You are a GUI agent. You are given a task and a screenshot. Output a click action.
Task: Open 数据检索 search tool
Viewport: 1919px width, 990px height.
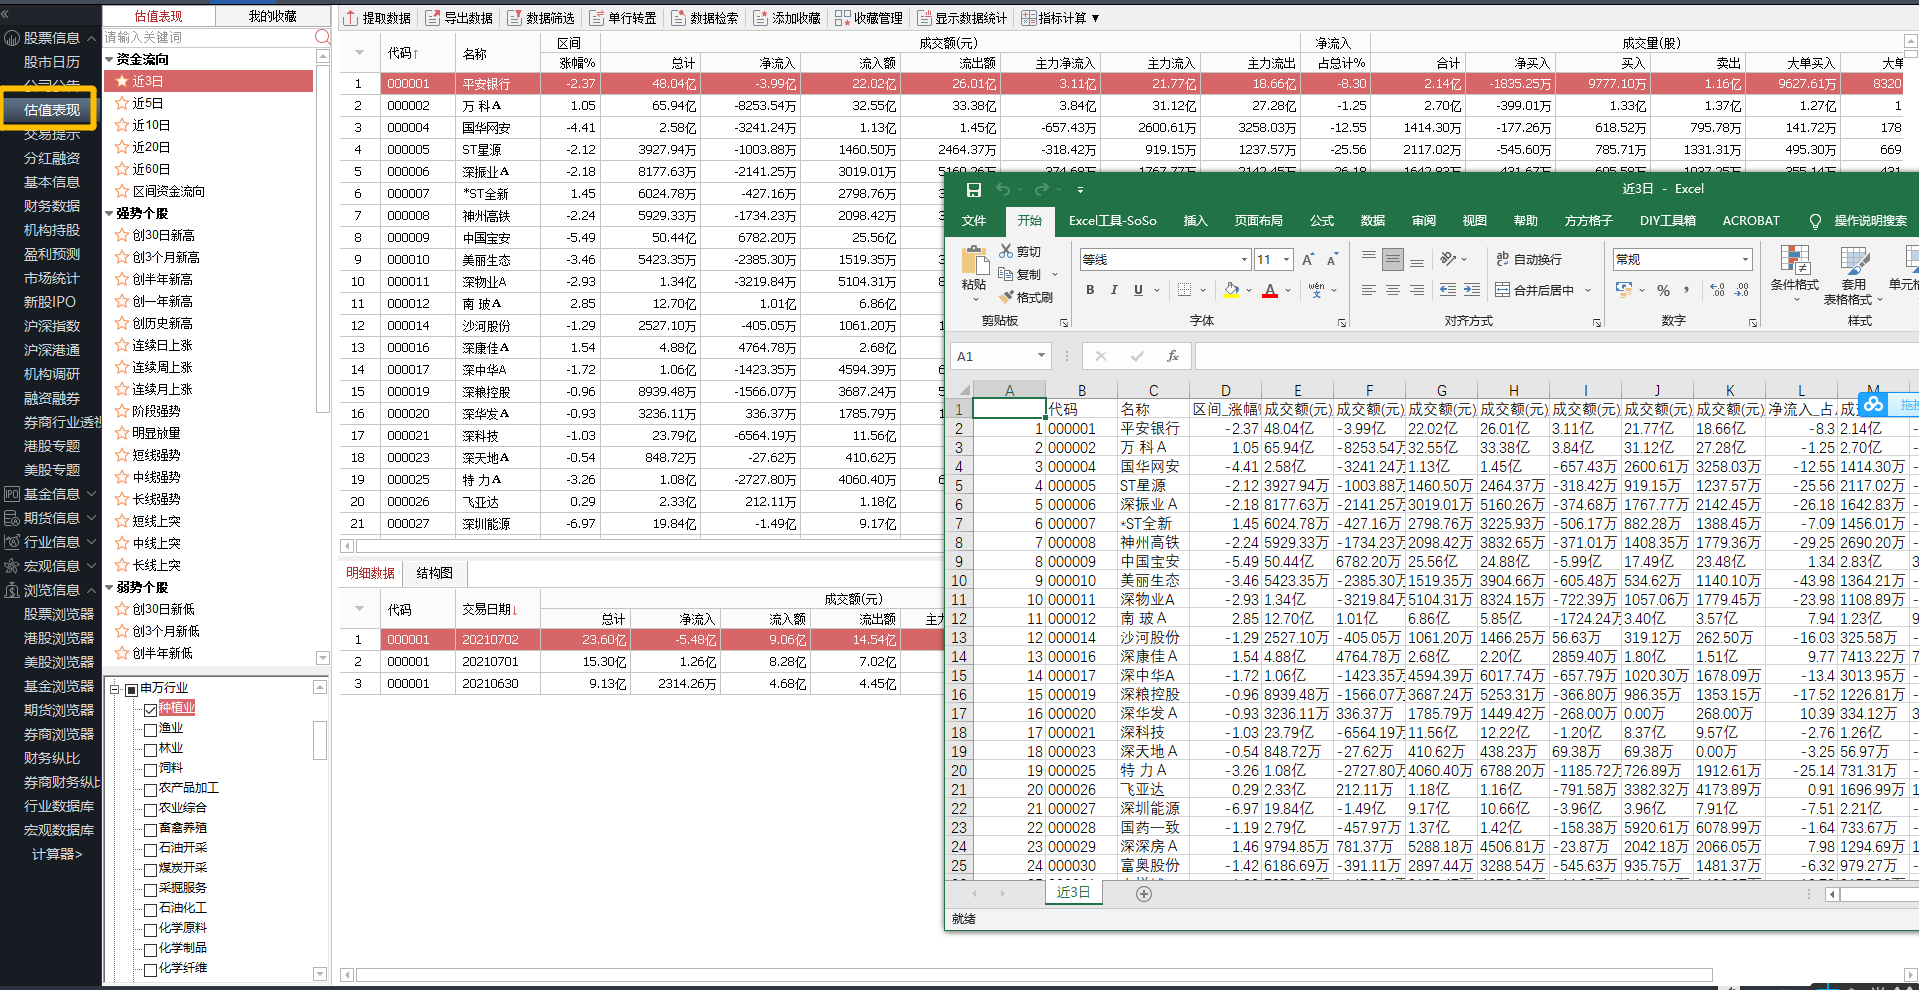coord(704,18)
